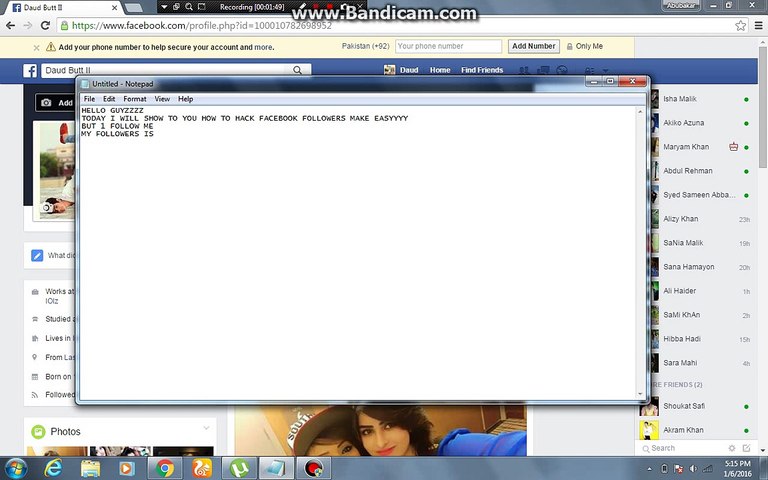The image size is (768, 480).
Task: Open chat settings gear icon
Action: 732,448
